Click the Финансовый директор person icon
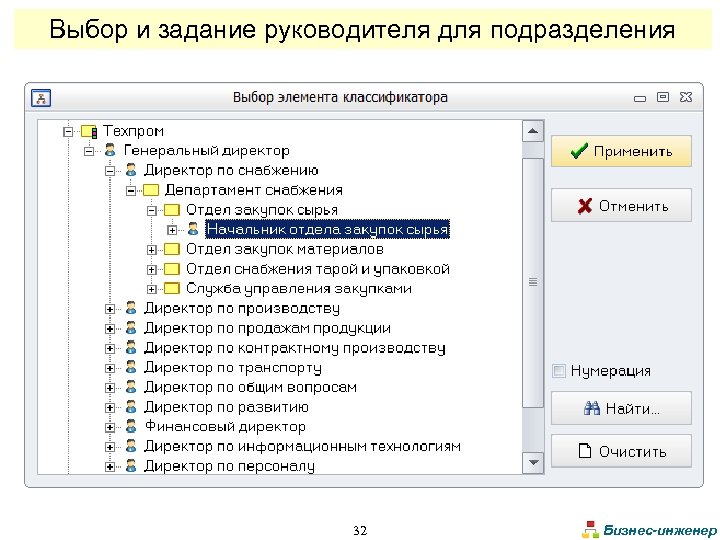Image resolution: width=720 pixels, height=540 pixels. click(131, 427)
